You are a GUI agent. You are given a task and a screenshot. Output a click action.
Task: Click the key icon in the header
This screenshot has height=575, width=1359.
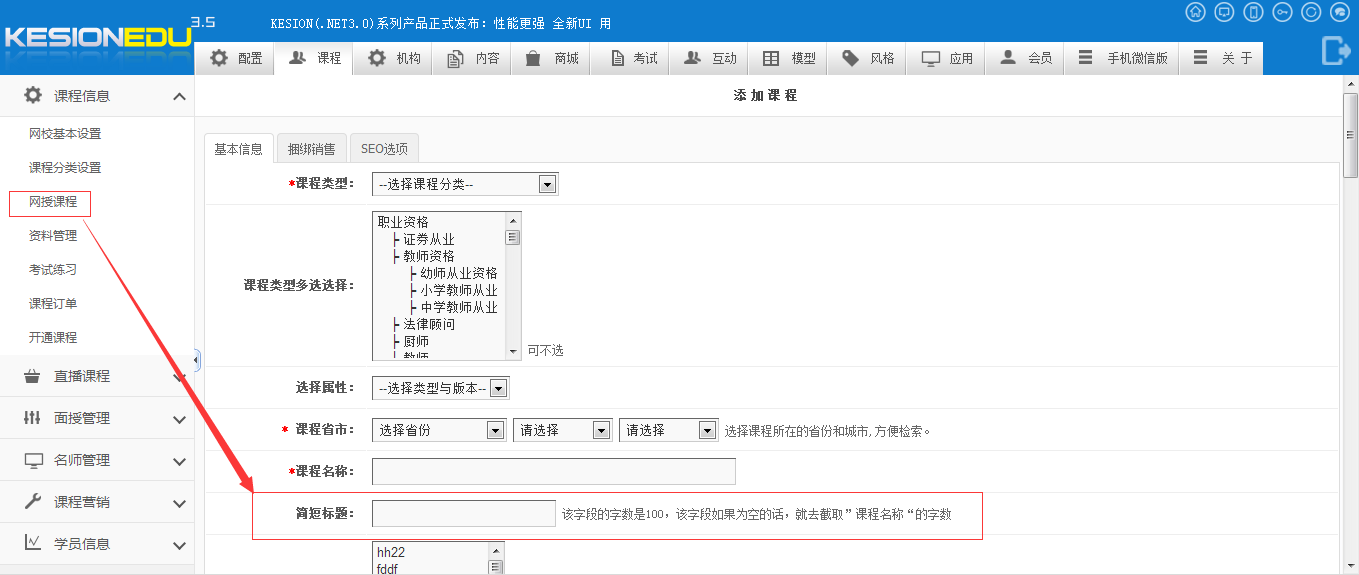(x=1282, y=12)
